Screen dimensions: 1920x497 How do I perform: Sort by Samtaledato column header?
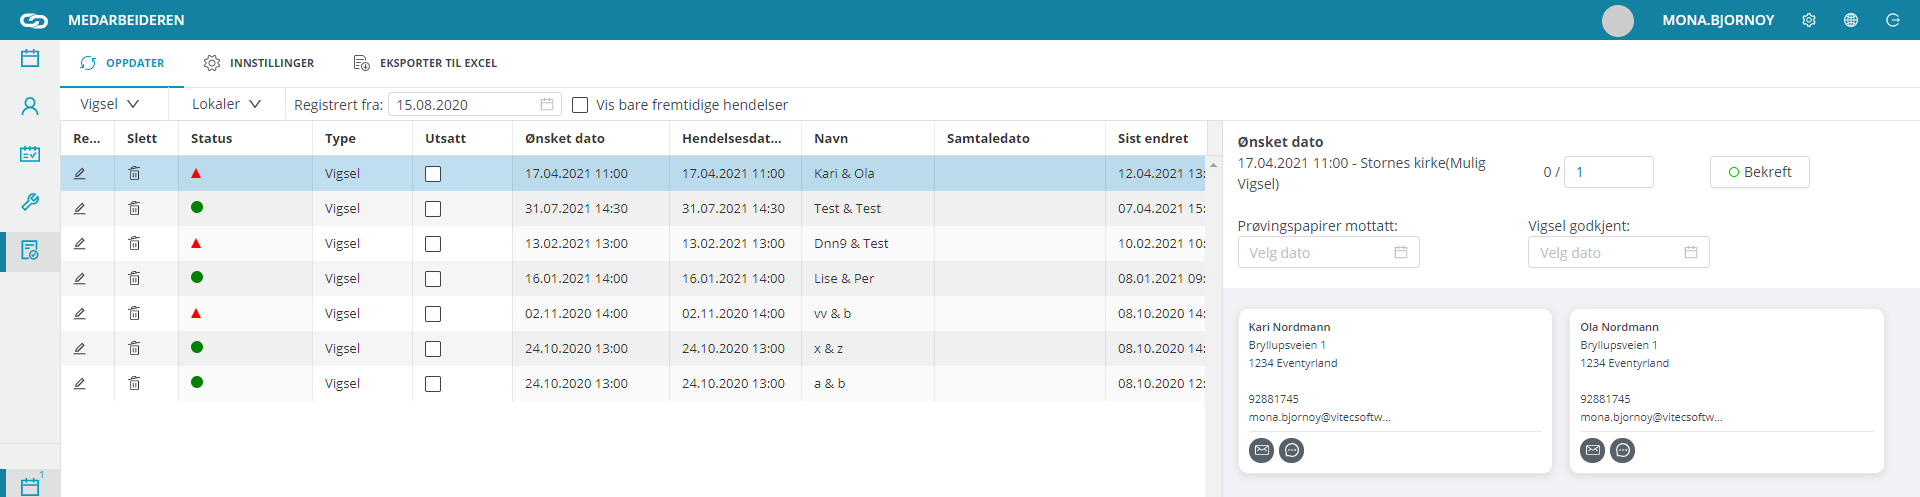[x=1019, y=139]
